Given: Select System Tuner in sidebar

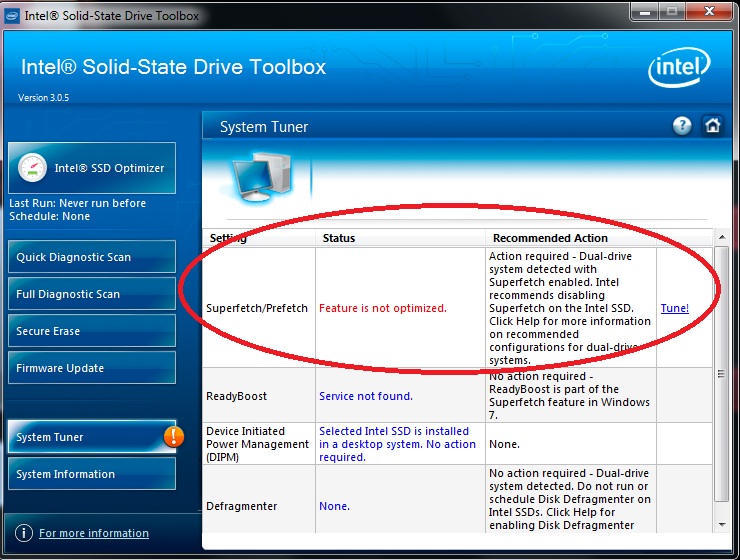Looking at the screenshot, I should coord(92,437).
